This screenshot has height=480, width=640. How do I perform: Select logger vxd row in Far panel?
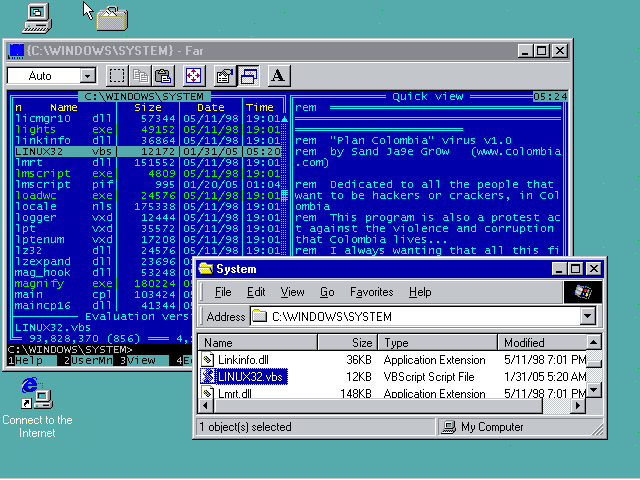[x=148, y=218]
